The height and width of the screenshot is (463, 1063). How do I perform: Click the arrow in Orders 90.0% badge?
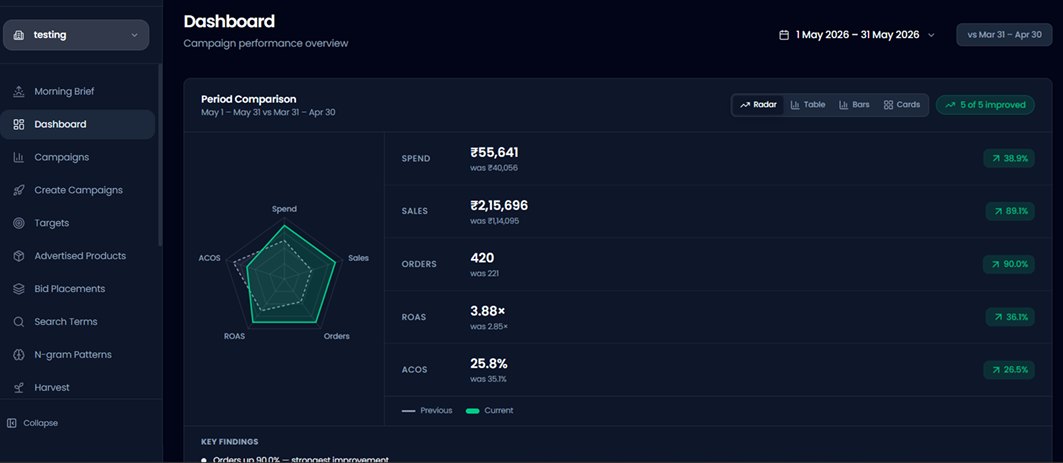tap(995, 264)
